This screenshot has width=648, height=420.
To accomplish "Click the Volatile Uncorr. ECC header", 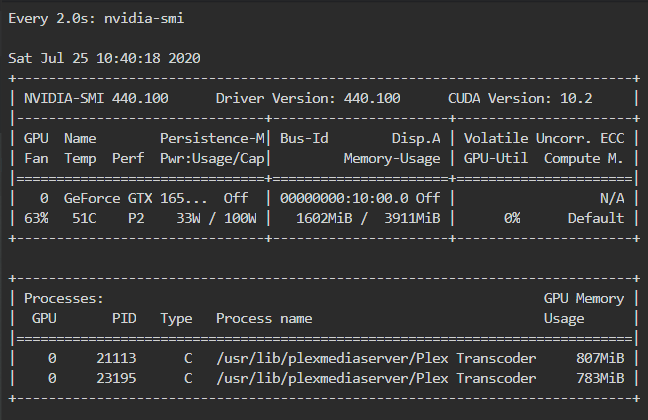I will (544, 138).
